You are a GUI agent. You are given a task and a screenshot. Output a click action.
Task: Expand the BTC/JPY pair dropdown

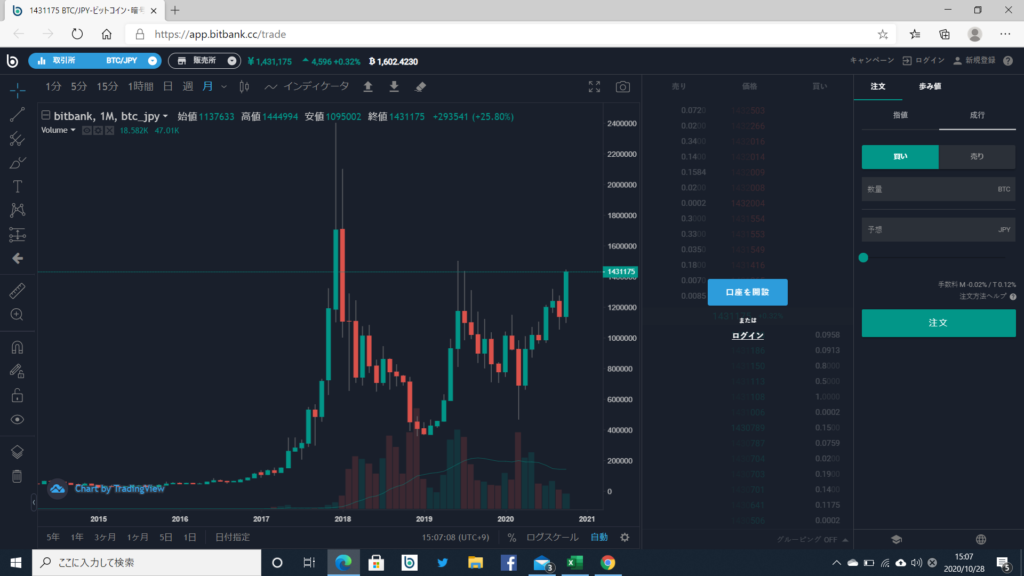point(152,61)
